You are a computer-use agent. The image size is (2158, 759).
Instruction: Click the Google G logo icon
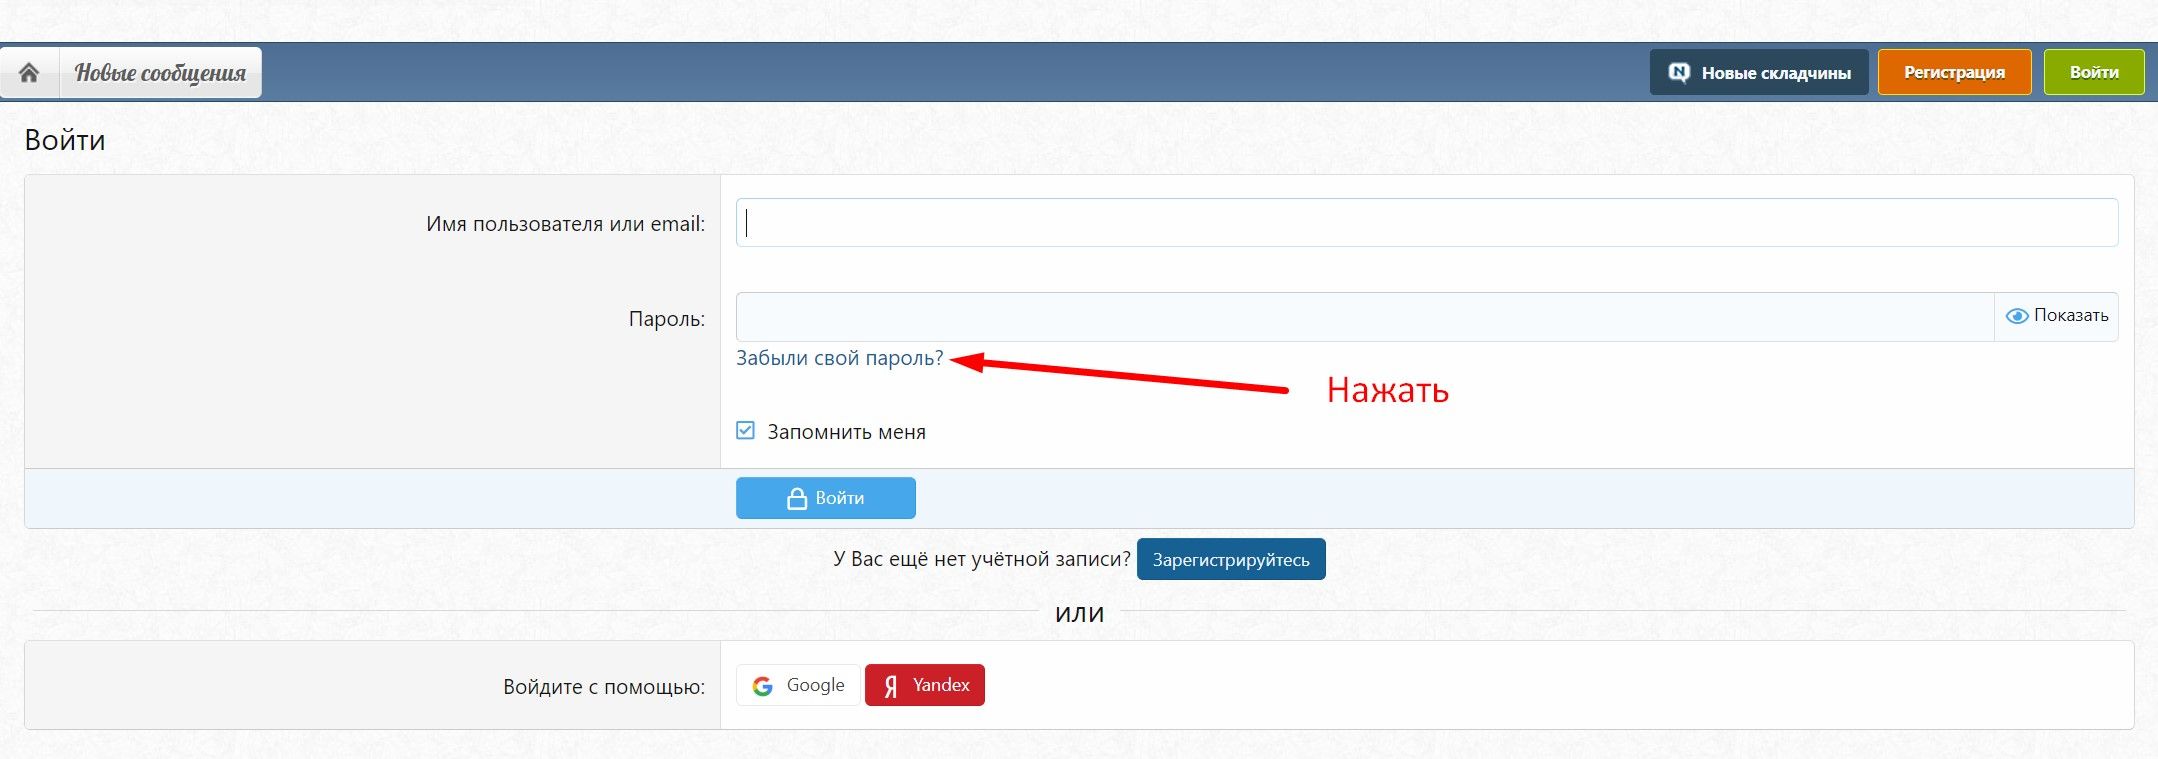coord(763,686)
